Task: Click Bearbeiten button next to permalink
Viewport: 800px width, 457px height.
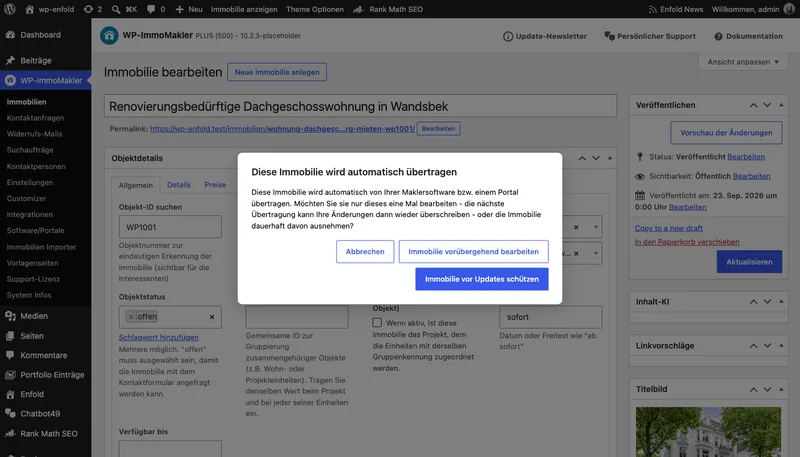Action: pyautogui.click(x=438, y=129)
